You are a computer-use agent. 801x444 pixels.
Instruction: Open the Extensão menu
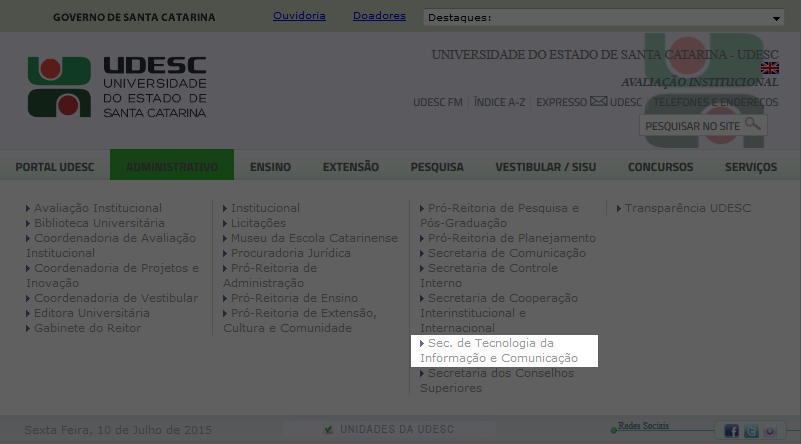(x=351, y=167)
